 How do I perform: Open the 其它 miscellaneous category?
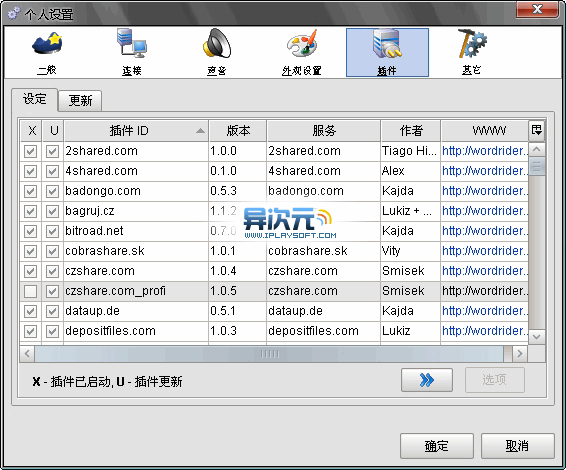coord(472,53)
